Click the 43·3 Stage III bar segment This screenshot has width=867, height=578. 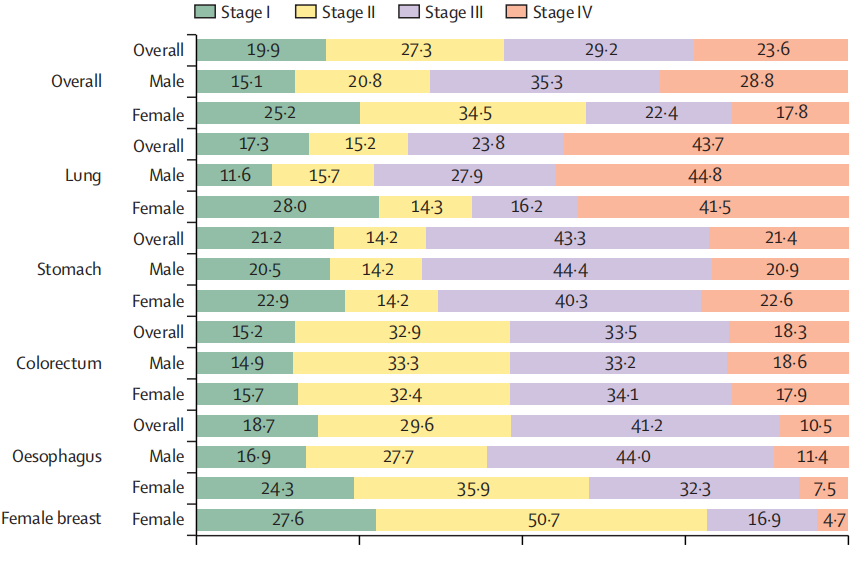(567, 239)
